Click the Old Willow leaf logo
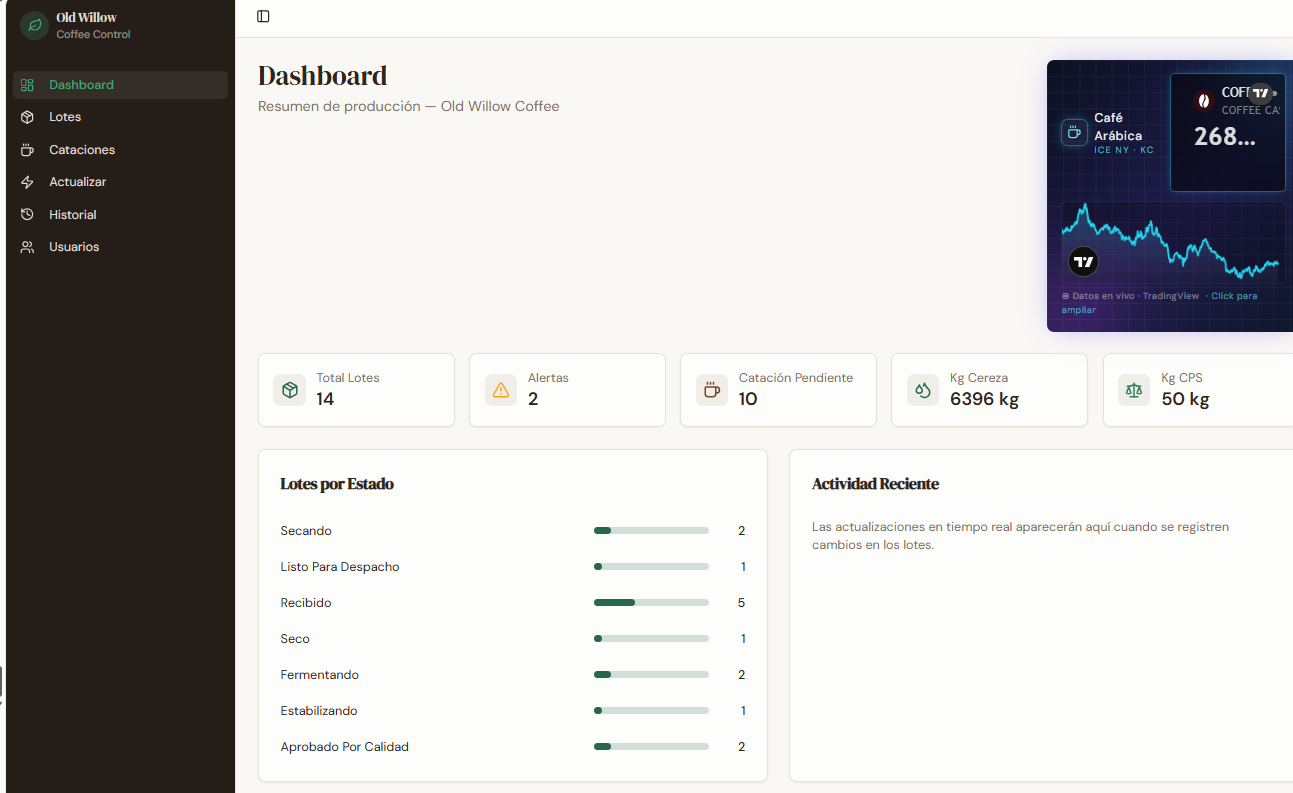The height and width of the screenshot is (793, 1293). coord(34,26)
